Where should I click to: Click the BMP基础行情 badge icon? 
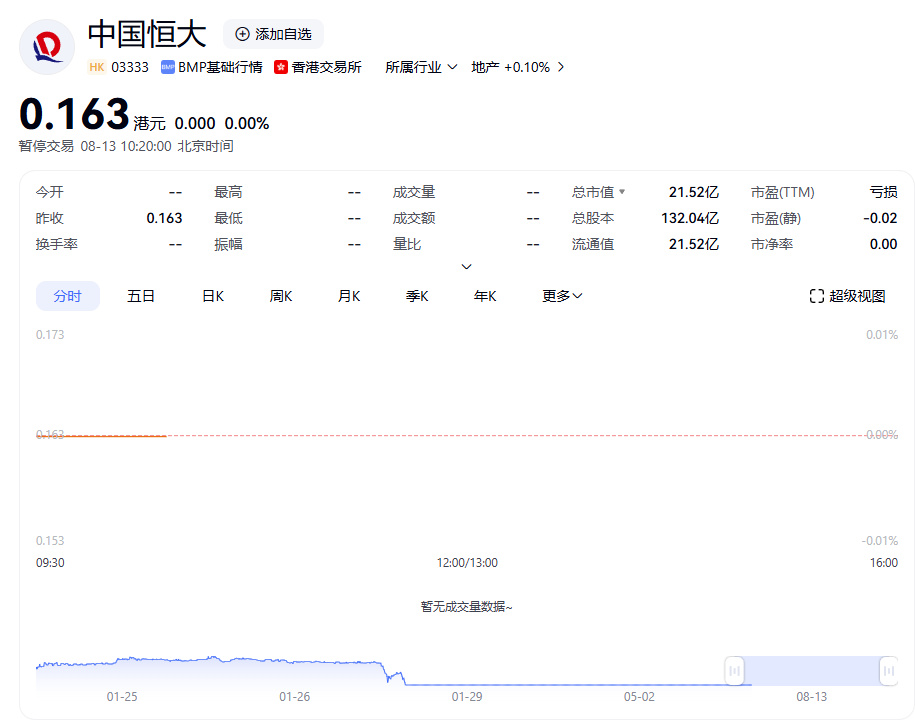point(167,67)
